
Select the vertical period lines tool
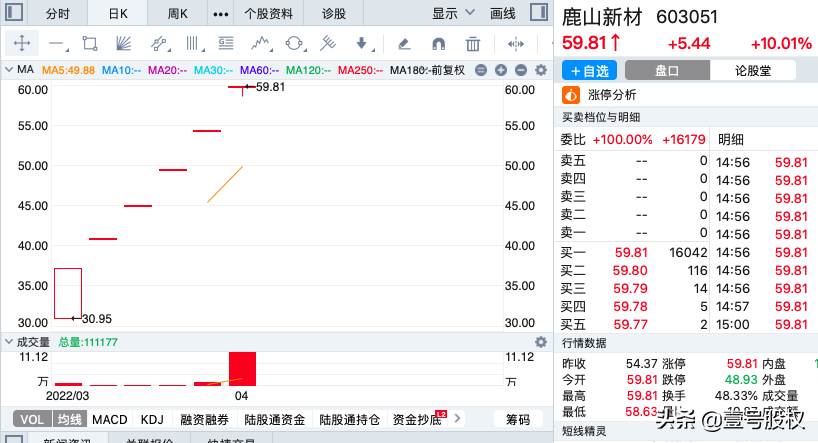click(194, 43)
